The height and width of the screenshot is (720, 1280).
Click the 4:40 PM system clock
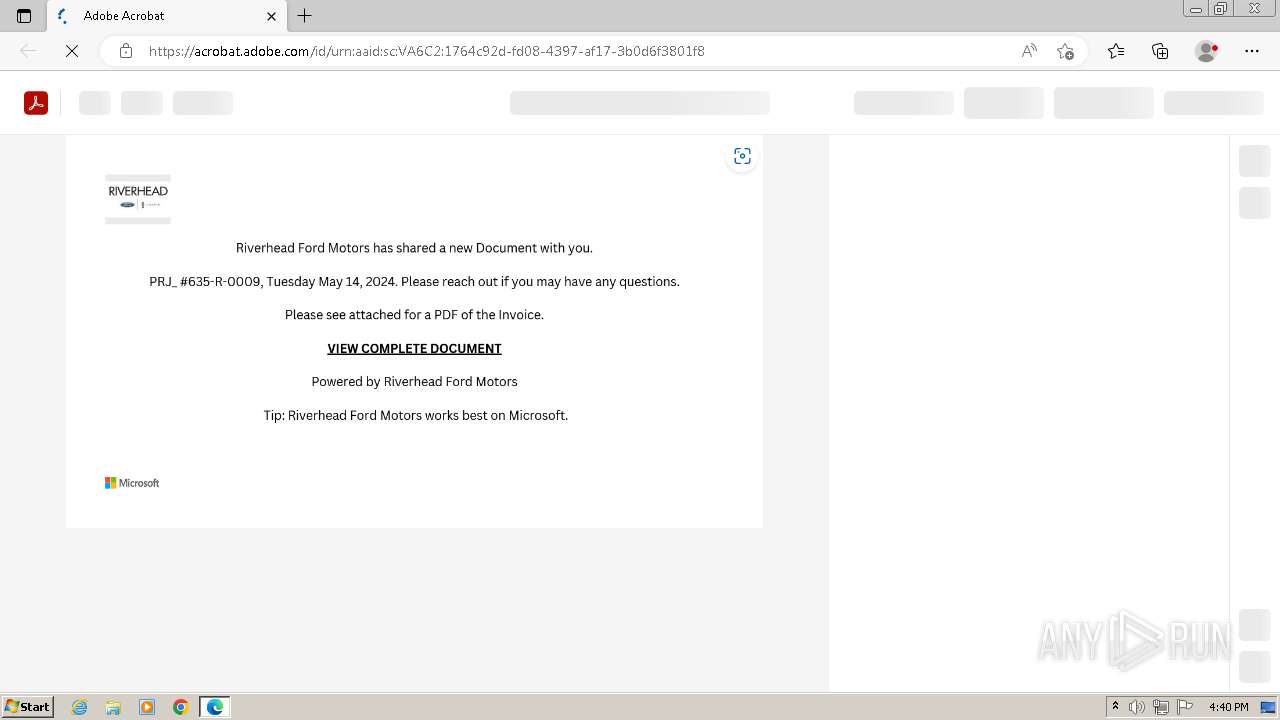[x=1228, y=707]
